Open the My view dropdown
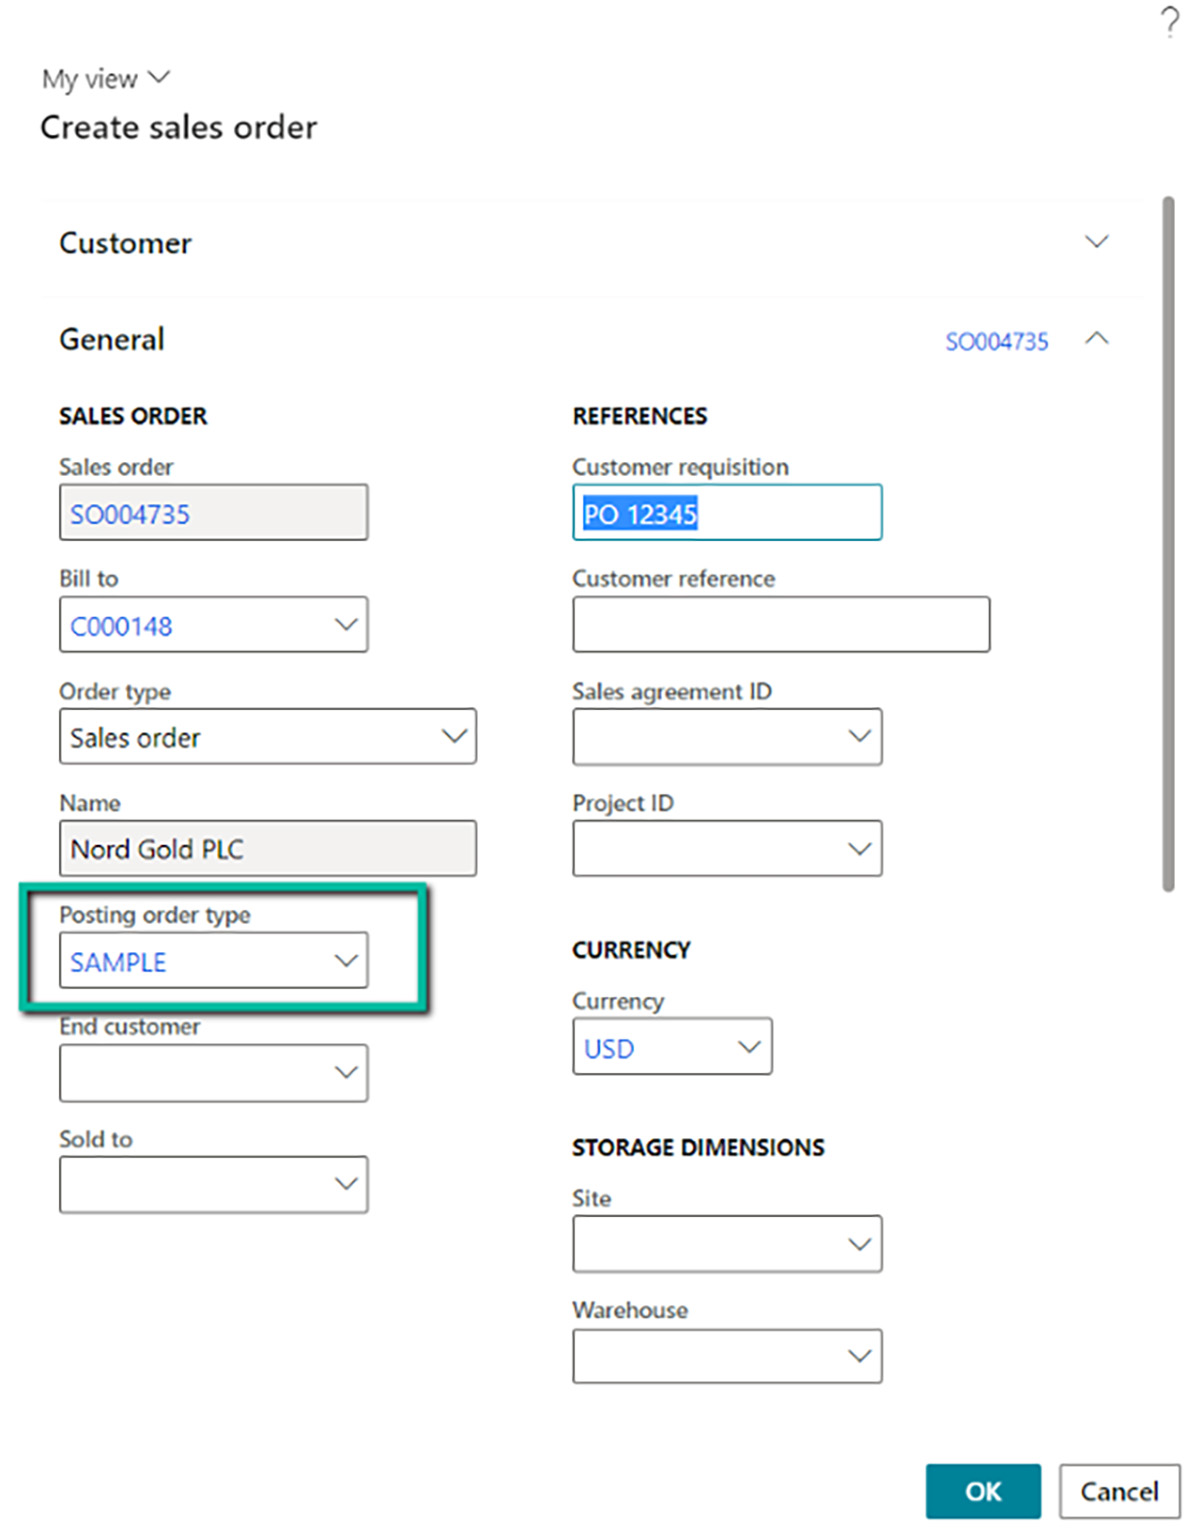The image size is (1200, 1538). point(106,78)
